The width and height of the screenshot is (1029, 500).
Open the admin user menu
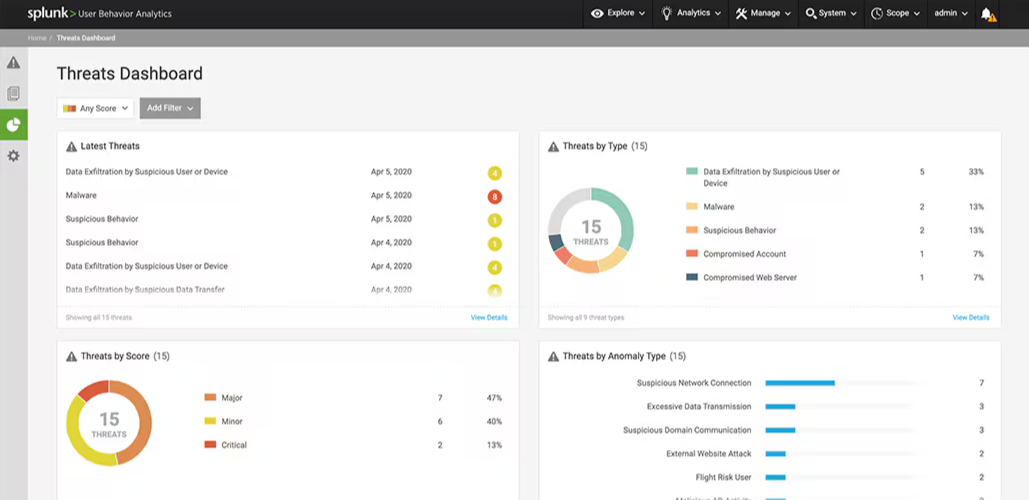pyautogui.click(x=952, y=13)
